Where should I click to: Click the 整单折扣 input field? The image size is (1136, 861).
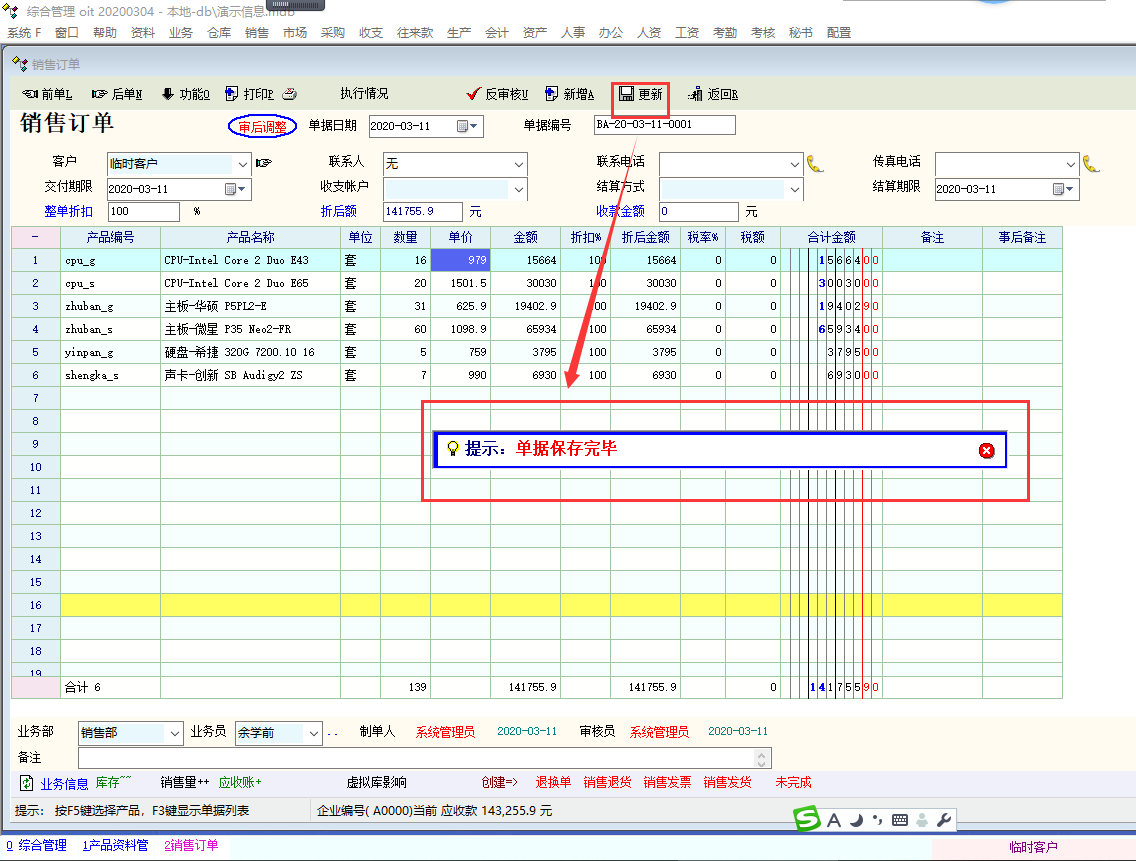pyautogui.click(x=142, y=212)
